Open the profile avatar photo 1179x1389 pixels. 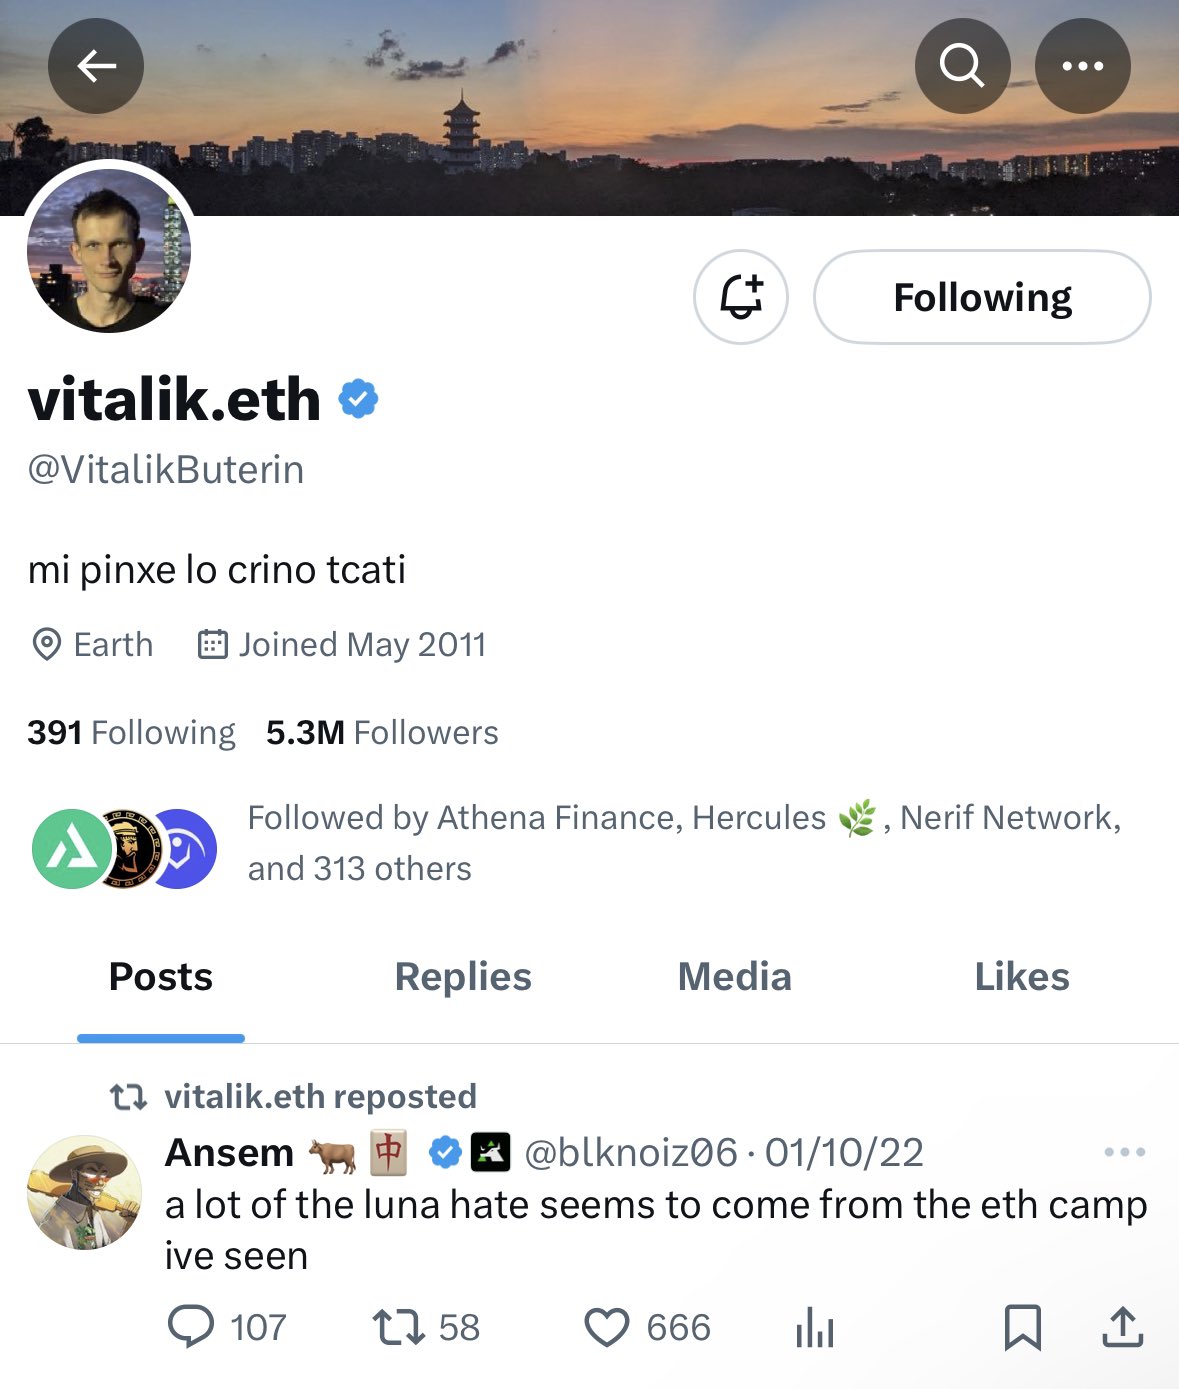pos(108,250)
